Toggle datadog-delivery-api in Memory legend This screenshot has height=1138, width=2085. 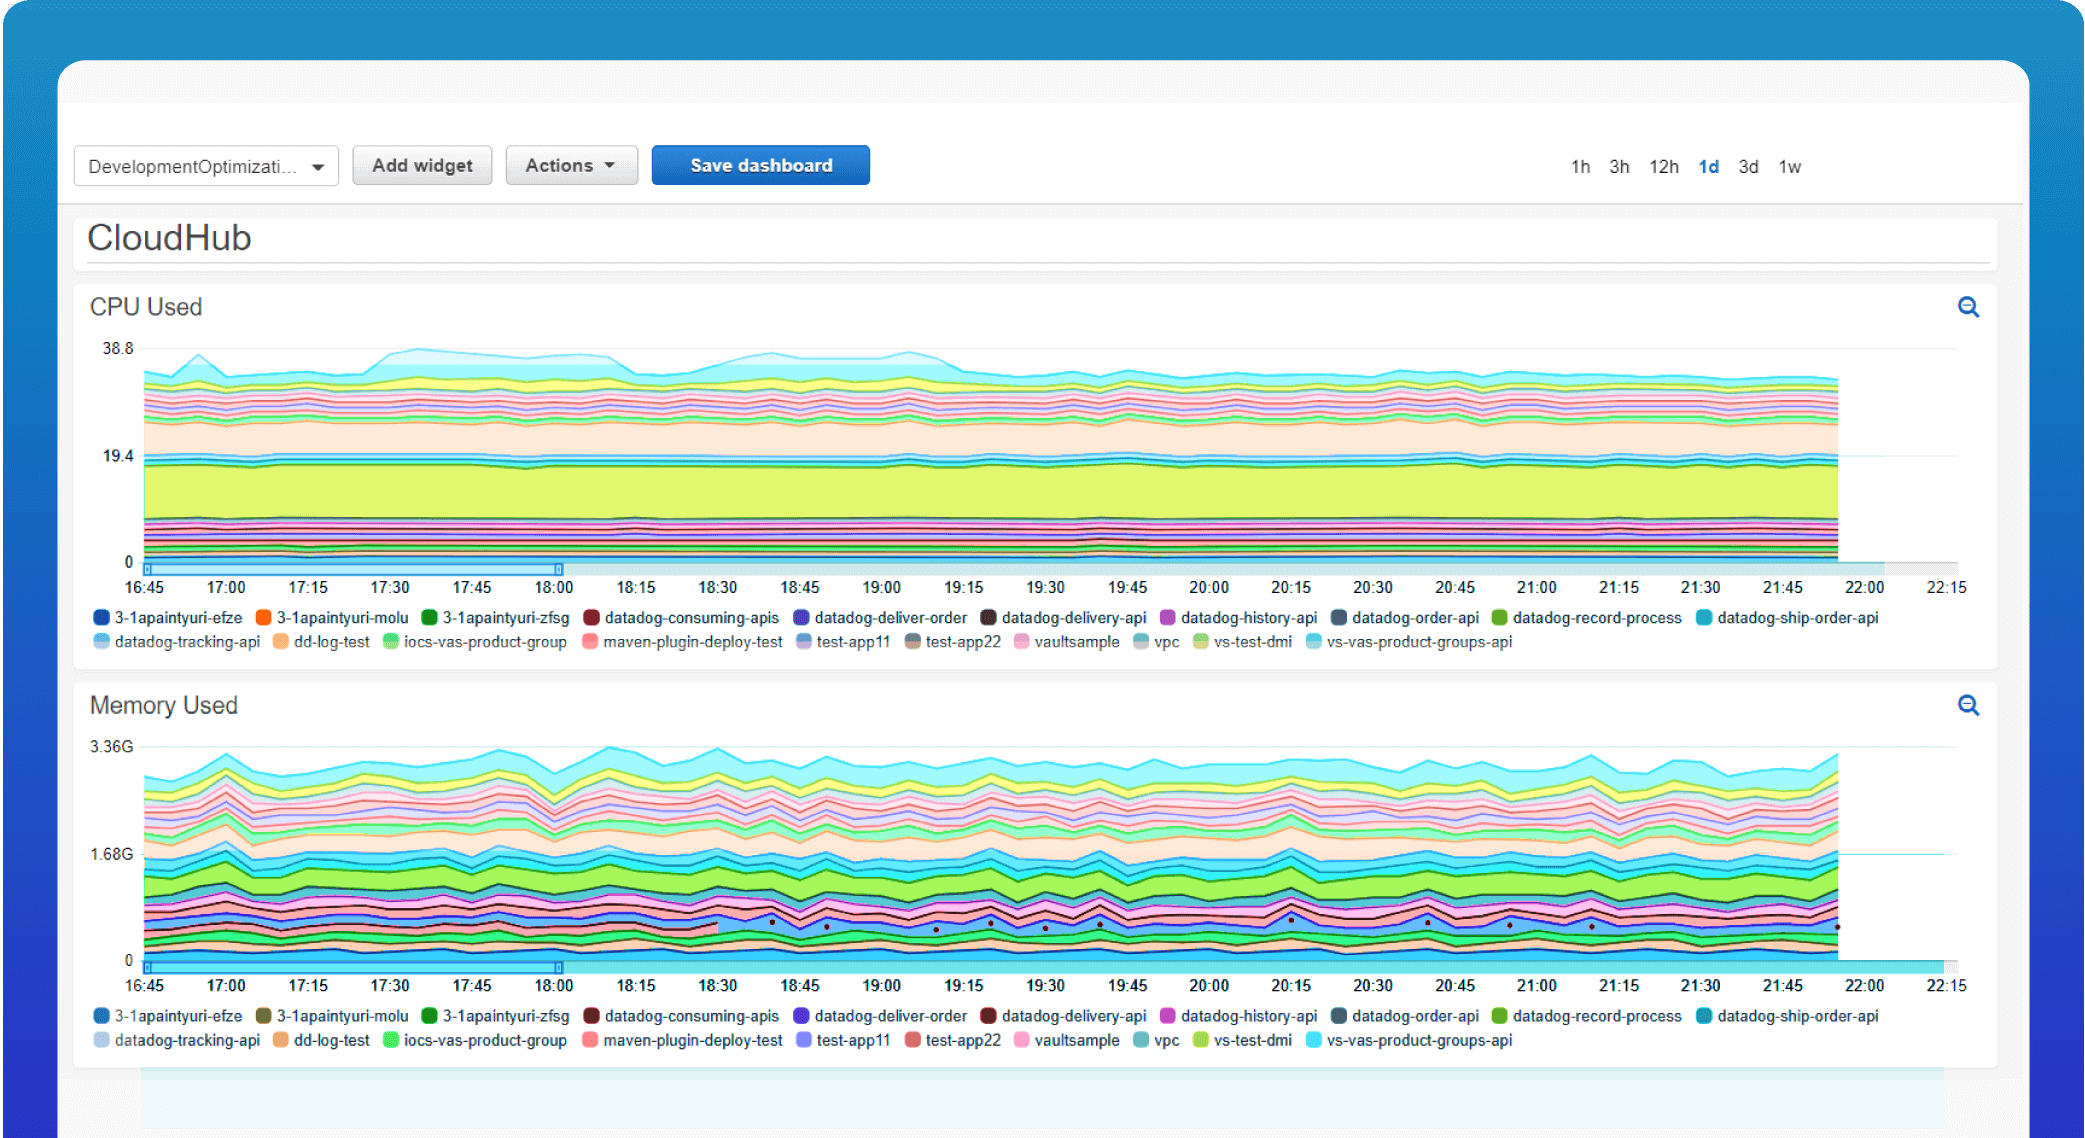pos(1063,1016)
